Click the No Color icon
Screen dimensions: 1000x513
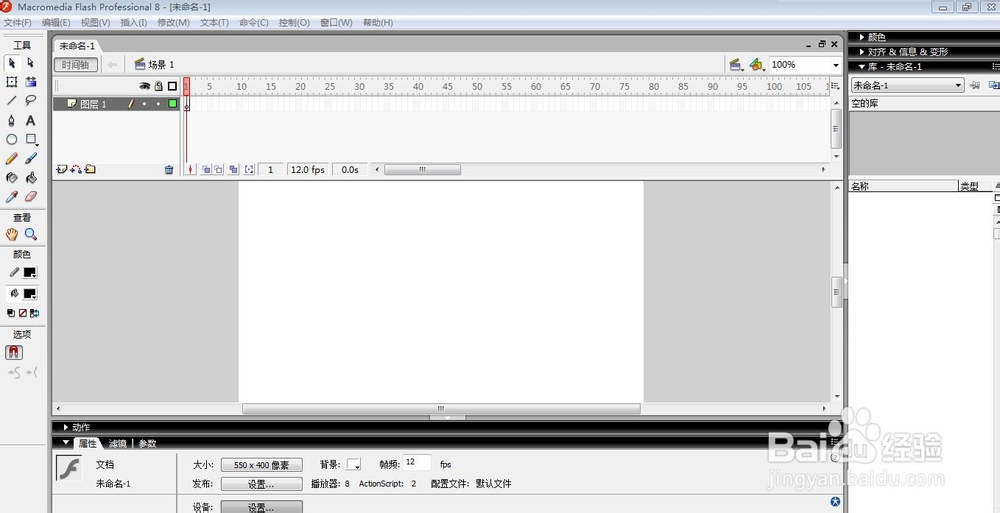coord(22,313)
